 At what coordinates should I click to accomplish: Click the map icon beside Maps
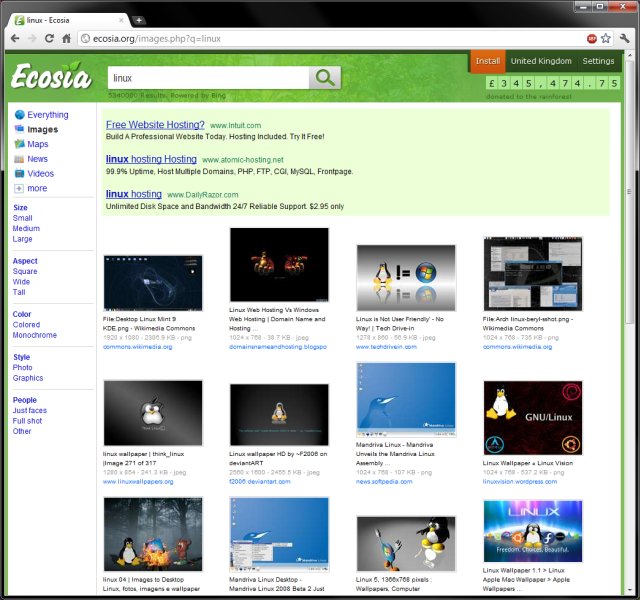(x=19, y=144)
